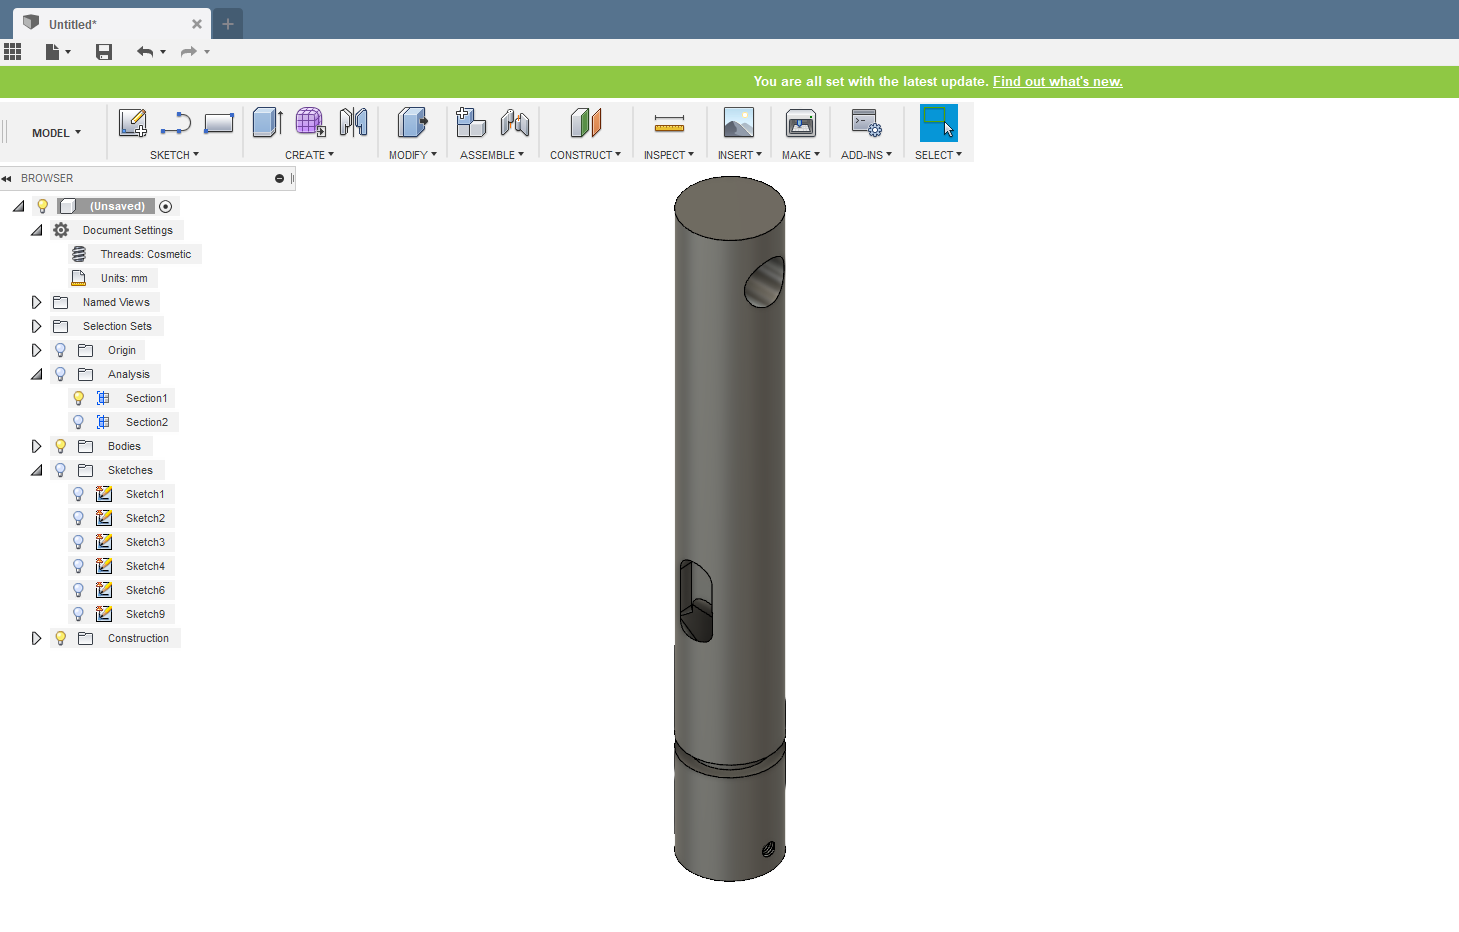Launch the Create Form tool
Viewport: 1459px width, 932px height.
click(x=309, y=122)
